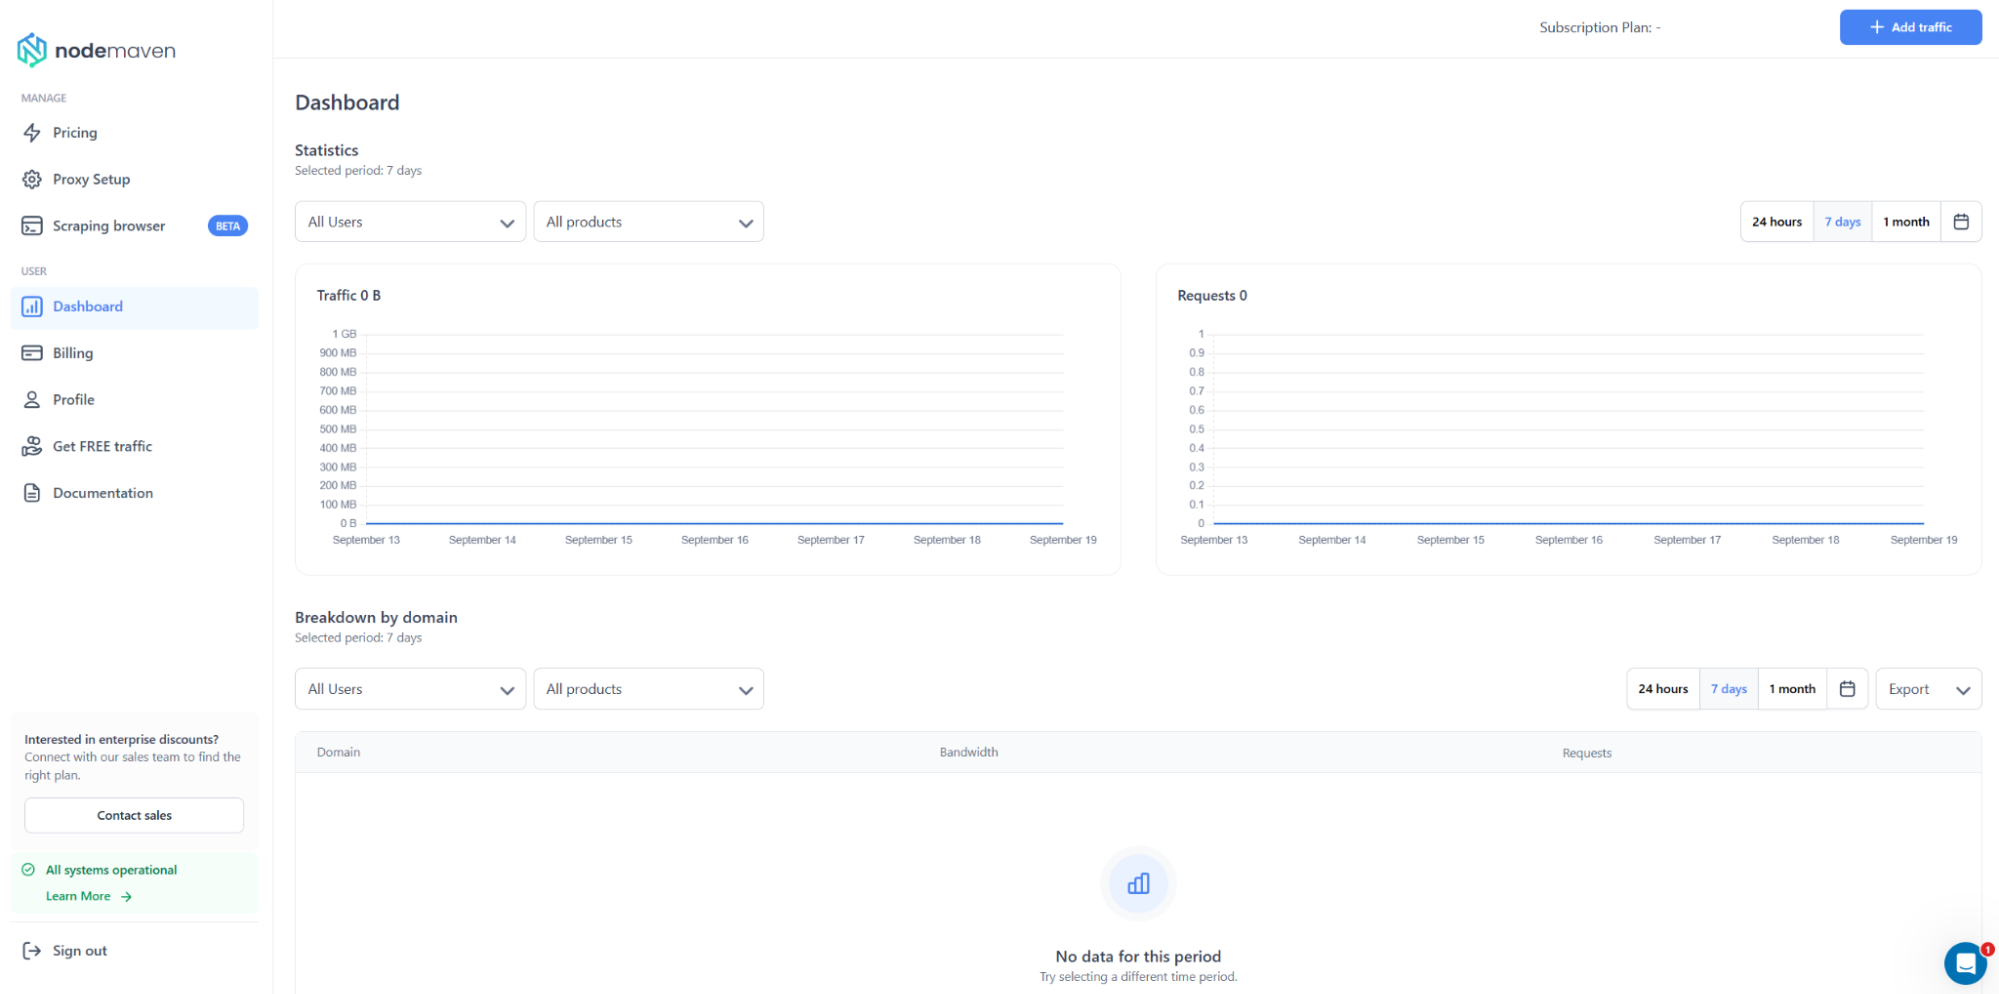Image resolution: width=1999 pixels, height=994 pixels.
Task: Click the Proxy Setup gear icon
Action: [x=32, y=179]
